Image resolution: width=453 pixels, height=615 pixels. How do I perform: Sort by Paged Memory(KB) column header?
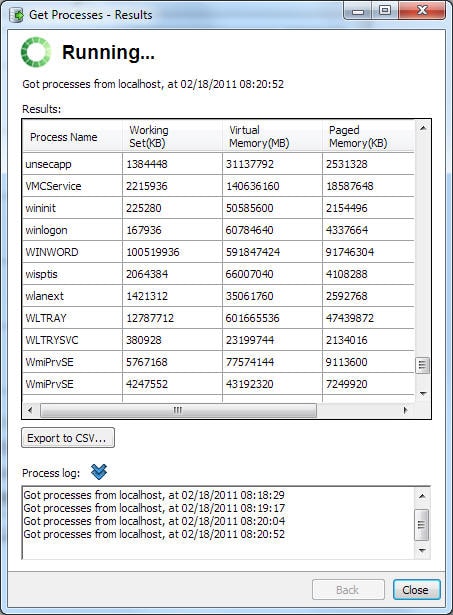coord(368,136)
